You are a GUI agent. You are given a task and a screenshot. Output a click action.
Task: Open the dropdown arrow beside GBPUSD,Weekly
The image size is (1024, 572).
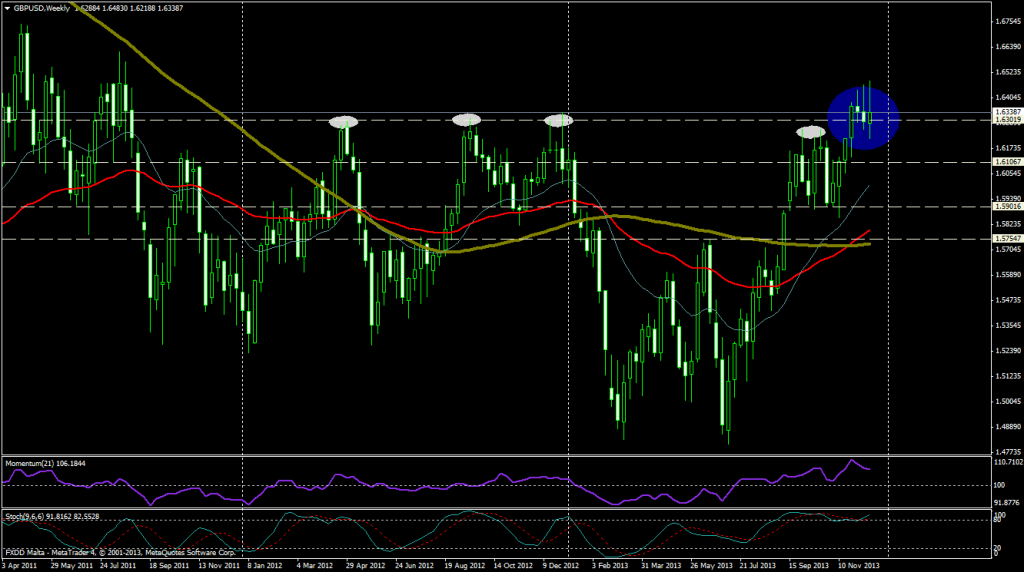7,8
